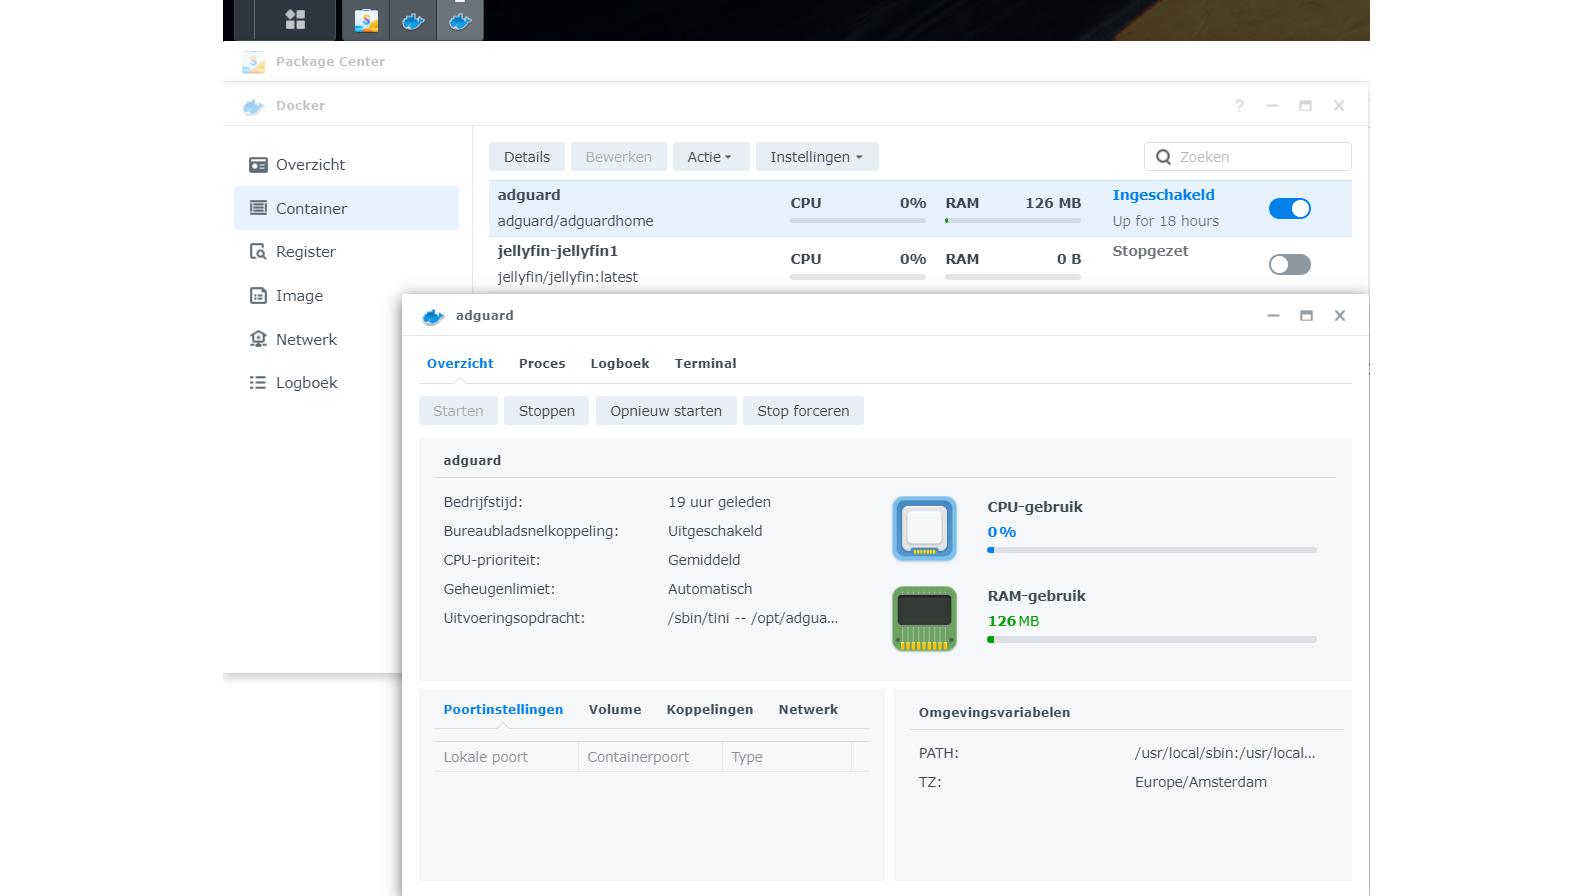Open Logboek in Docker sidebar

tap(317, 383)
